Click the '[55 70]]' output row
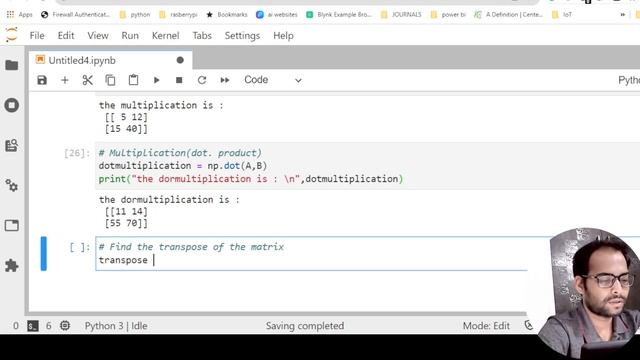 point(126,223)
